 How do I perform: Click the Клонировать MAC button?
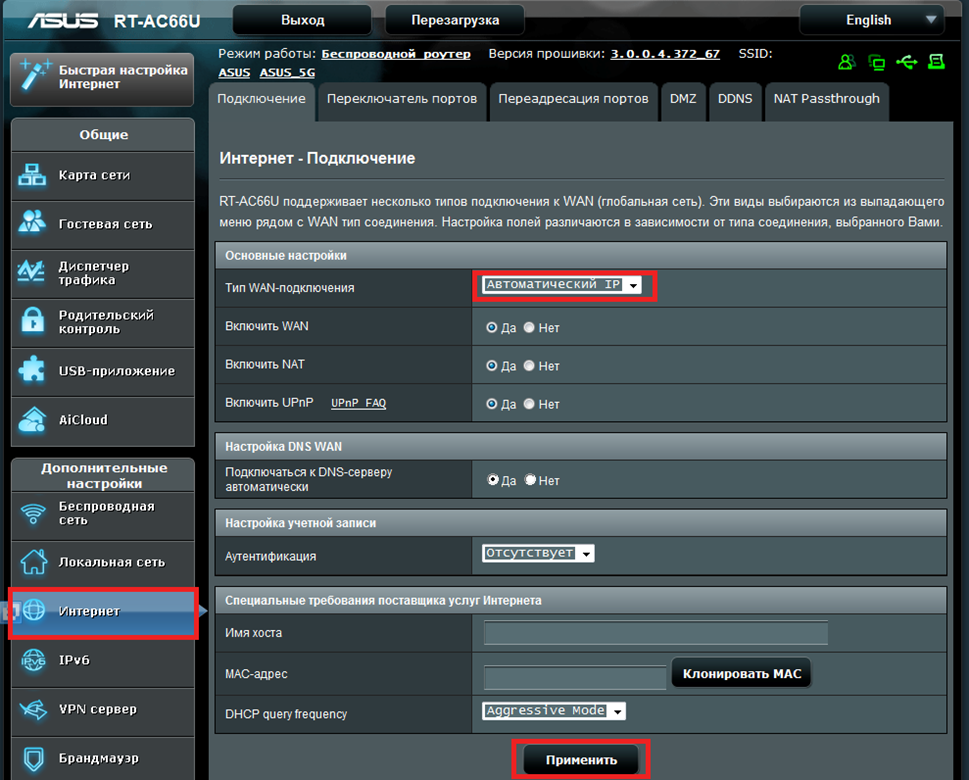click(x=742, y=674)
